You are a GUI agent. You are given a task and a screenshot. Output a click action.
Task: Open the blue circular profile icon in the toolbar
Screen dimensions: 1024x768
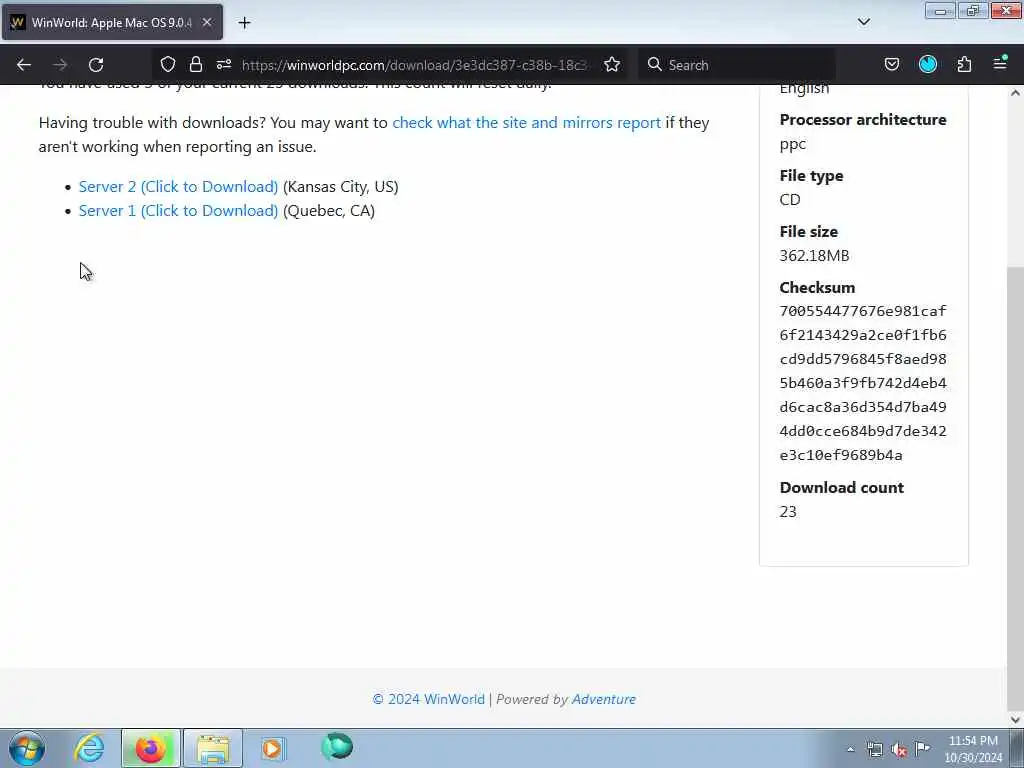(x=928, y=64)
